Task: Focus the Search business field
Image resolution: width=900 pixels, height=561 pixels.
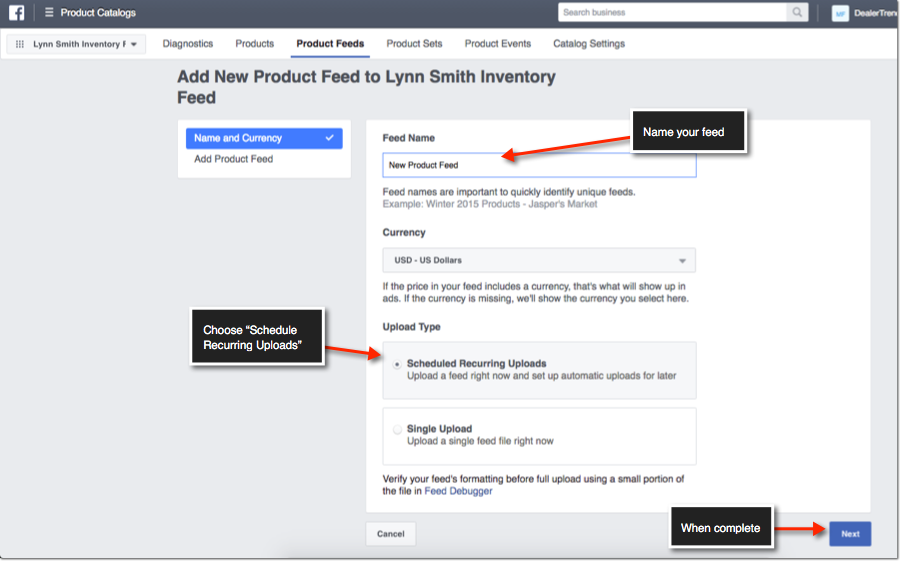Action: pyautogui.click(x=672, y=12)
